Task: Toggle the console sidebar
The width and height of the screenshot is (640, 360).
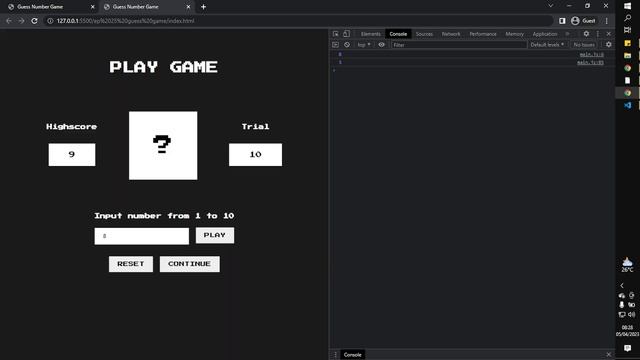Action: pyautogui.click(x=336, y=44)
